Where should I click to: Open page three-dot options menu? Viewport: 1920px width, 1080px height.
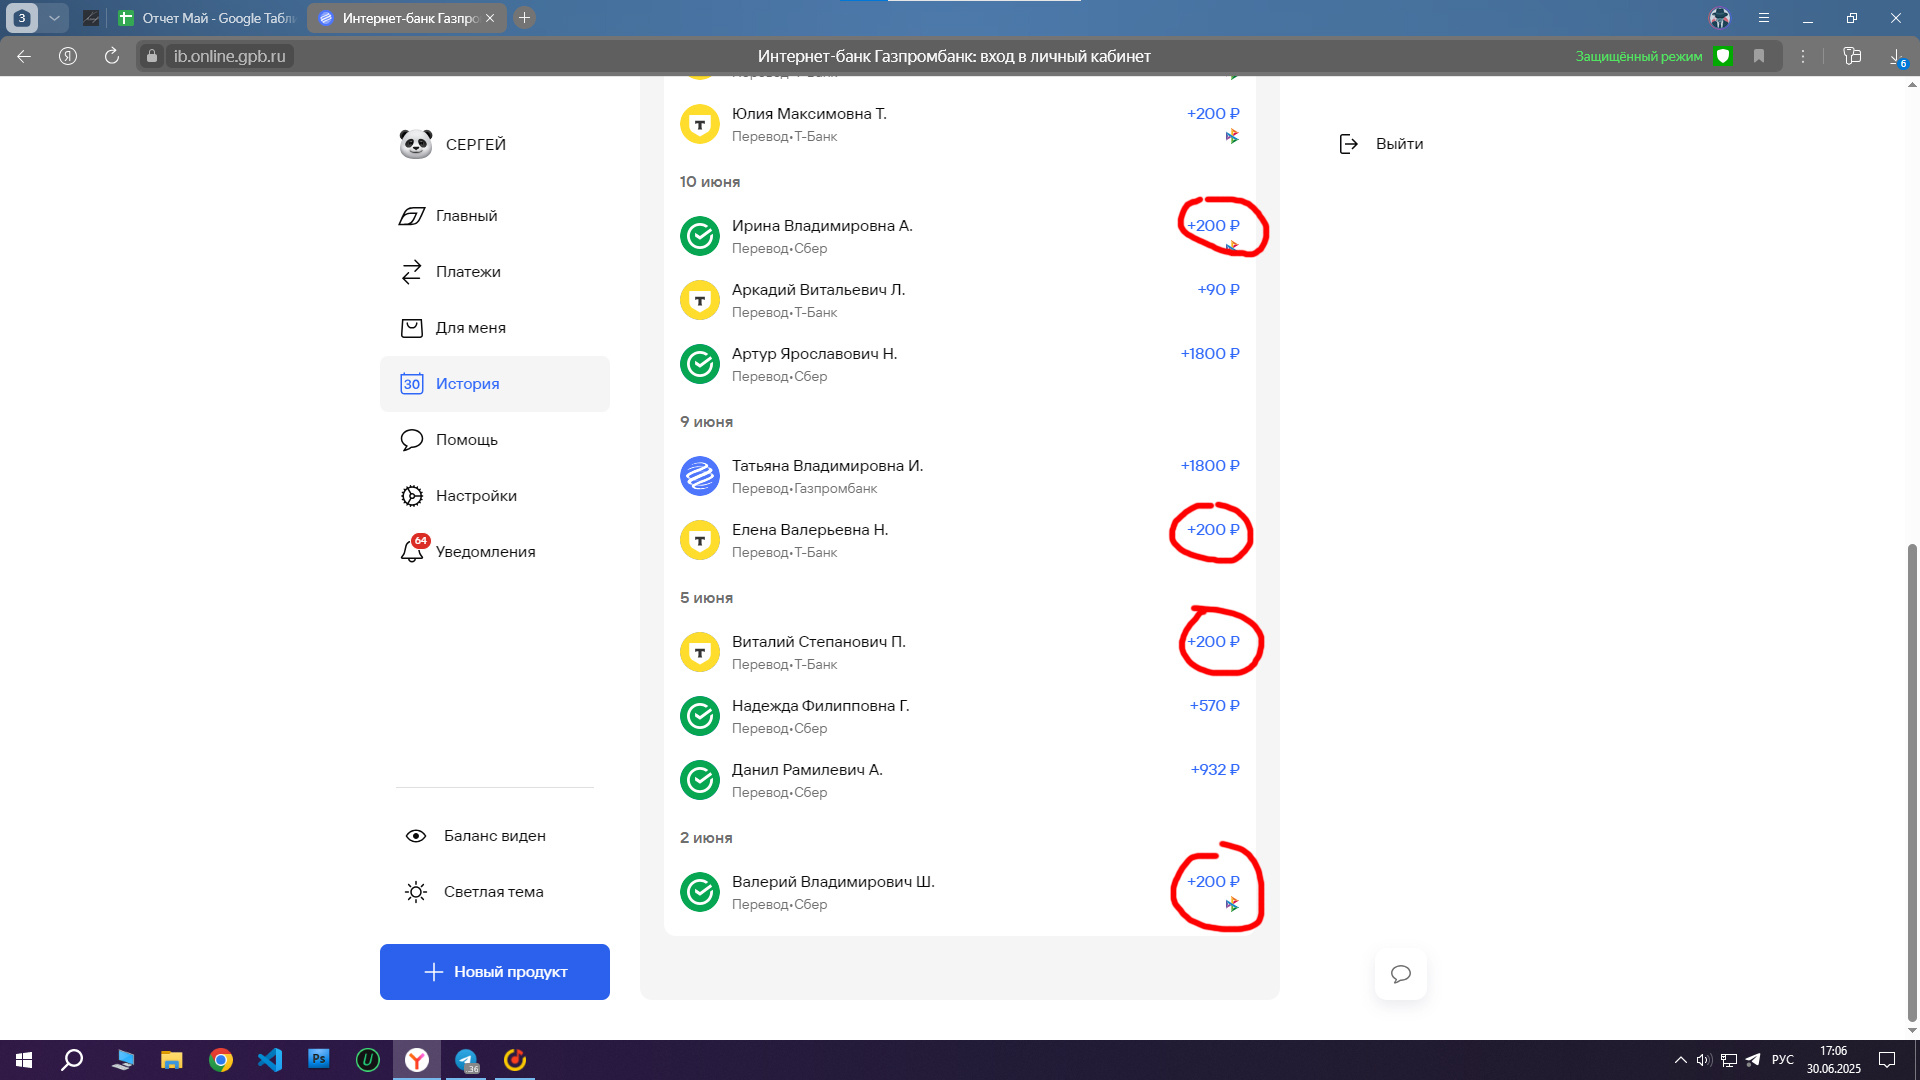point(1803,56)
